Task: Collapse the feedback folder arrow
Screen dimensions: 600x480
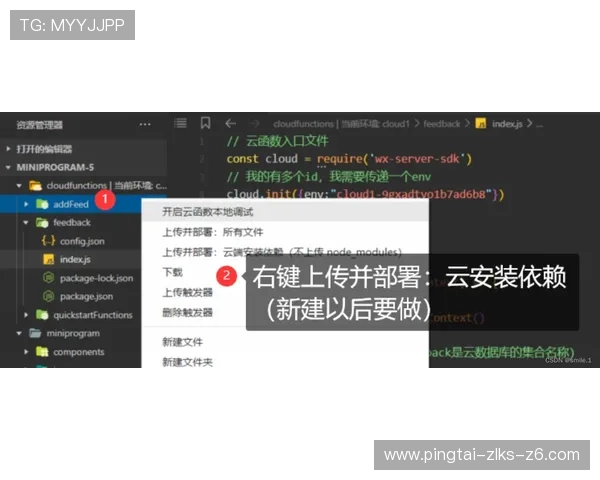Action: pos(26,222)
